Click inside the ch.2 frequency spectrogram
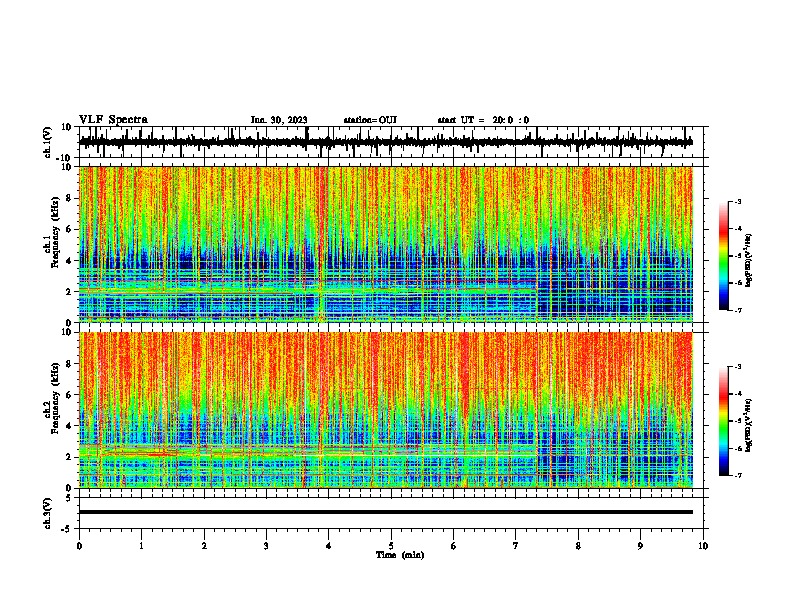The width and height of the screenshot is (792, 612). coord(386,410)
